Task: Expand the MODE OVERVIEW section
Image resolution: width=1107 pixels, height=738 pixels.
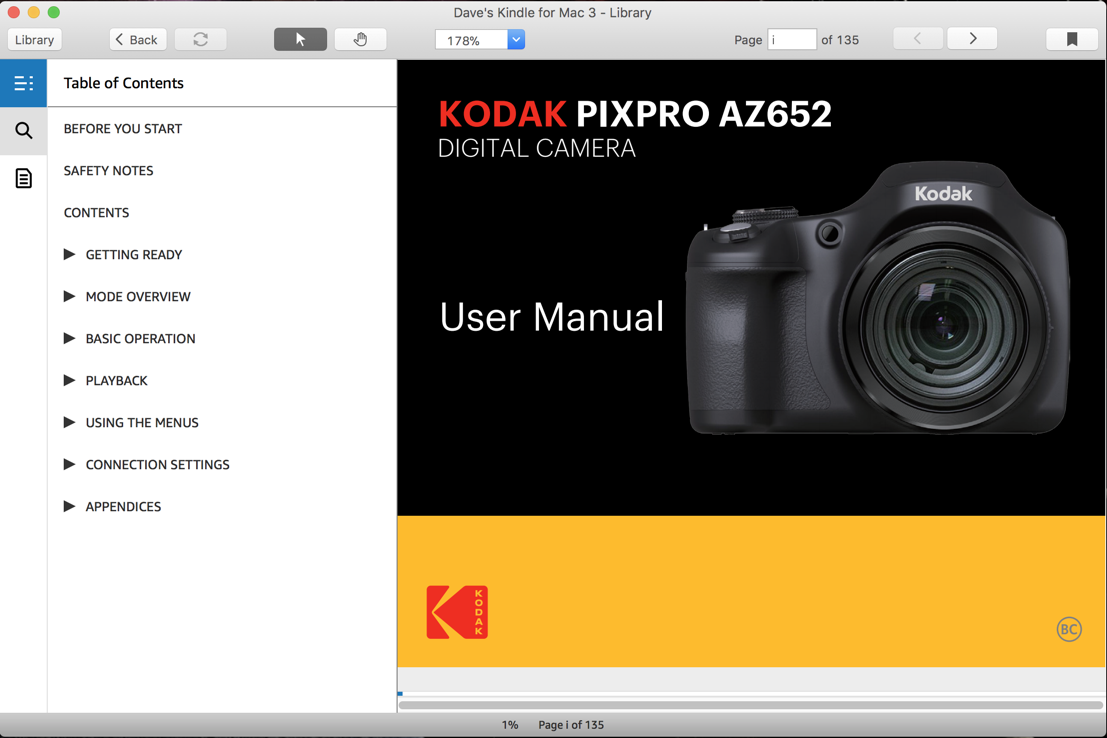Action: coord(69,297)
